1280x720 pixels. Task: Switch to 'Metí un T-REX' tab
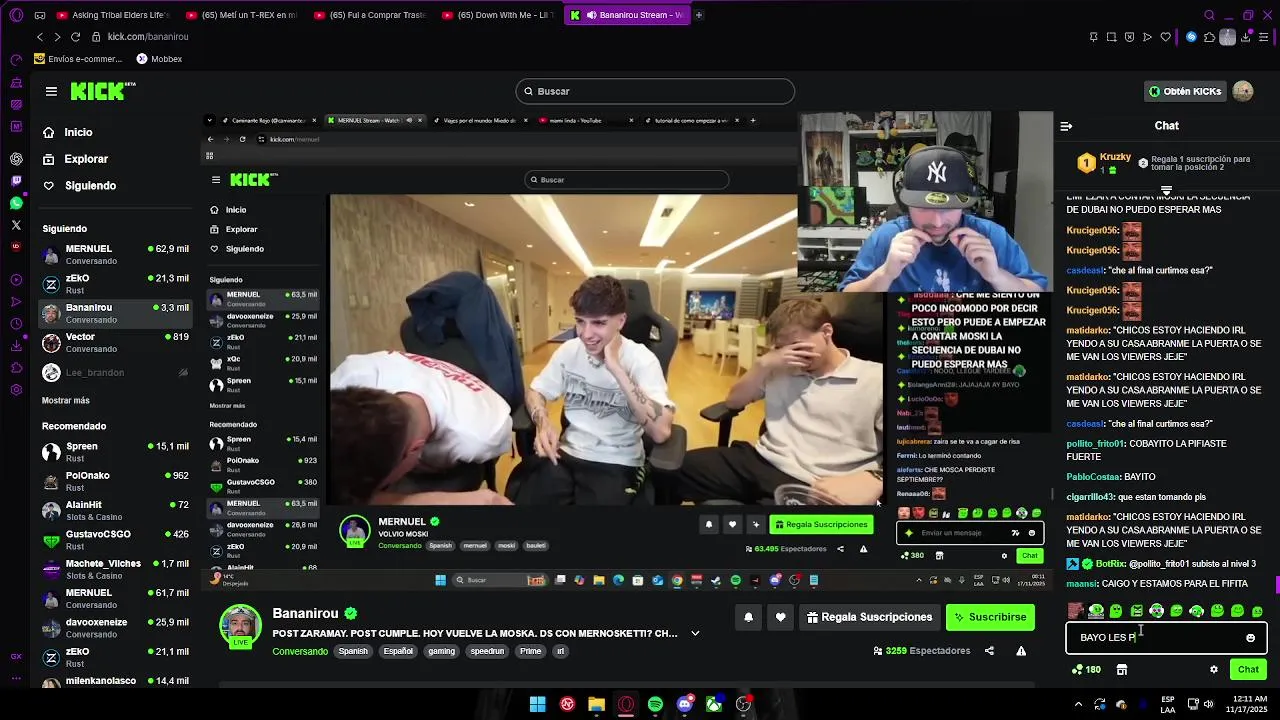[241, 15]
